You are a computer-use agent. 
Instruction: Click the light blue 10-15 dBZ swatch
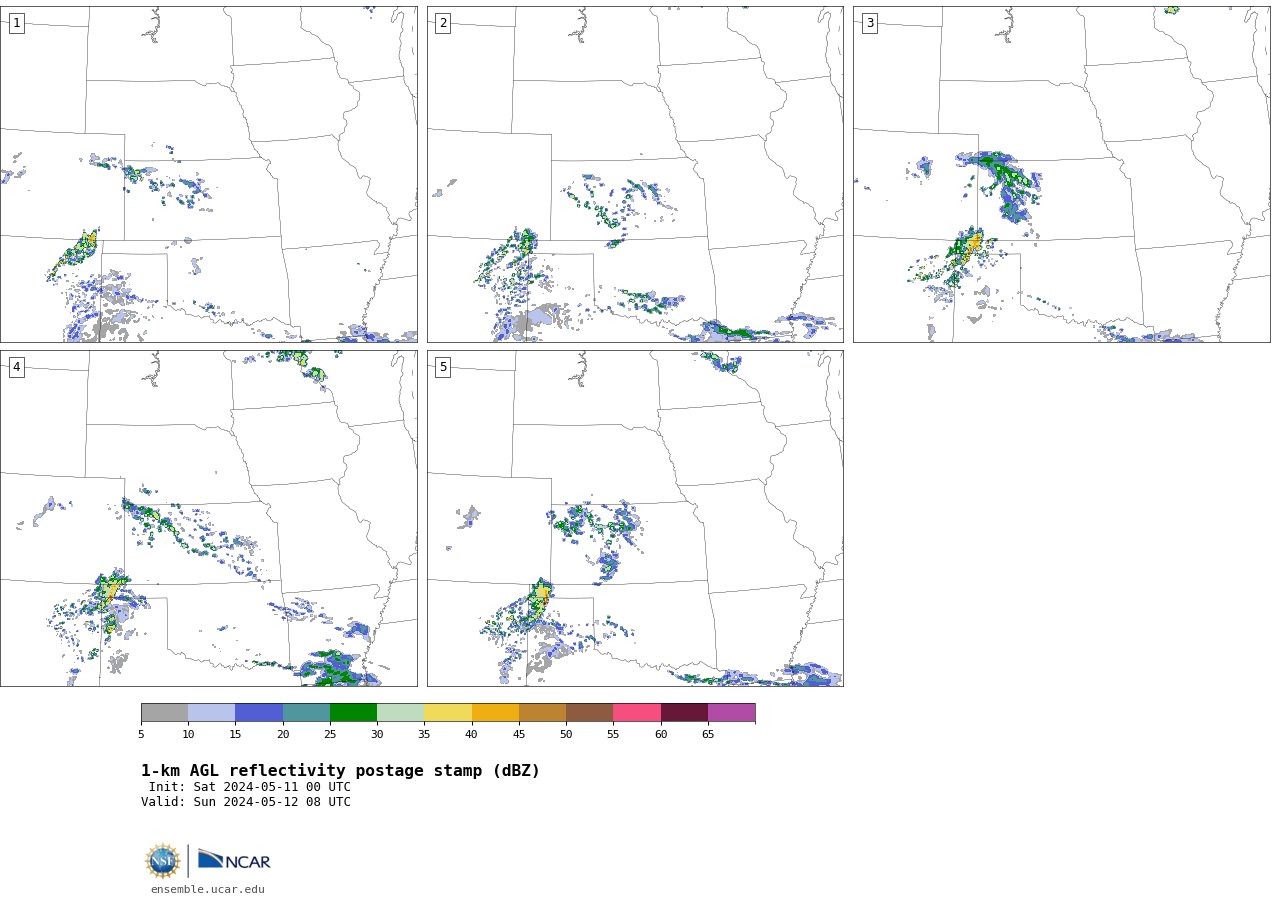point(211,712)
